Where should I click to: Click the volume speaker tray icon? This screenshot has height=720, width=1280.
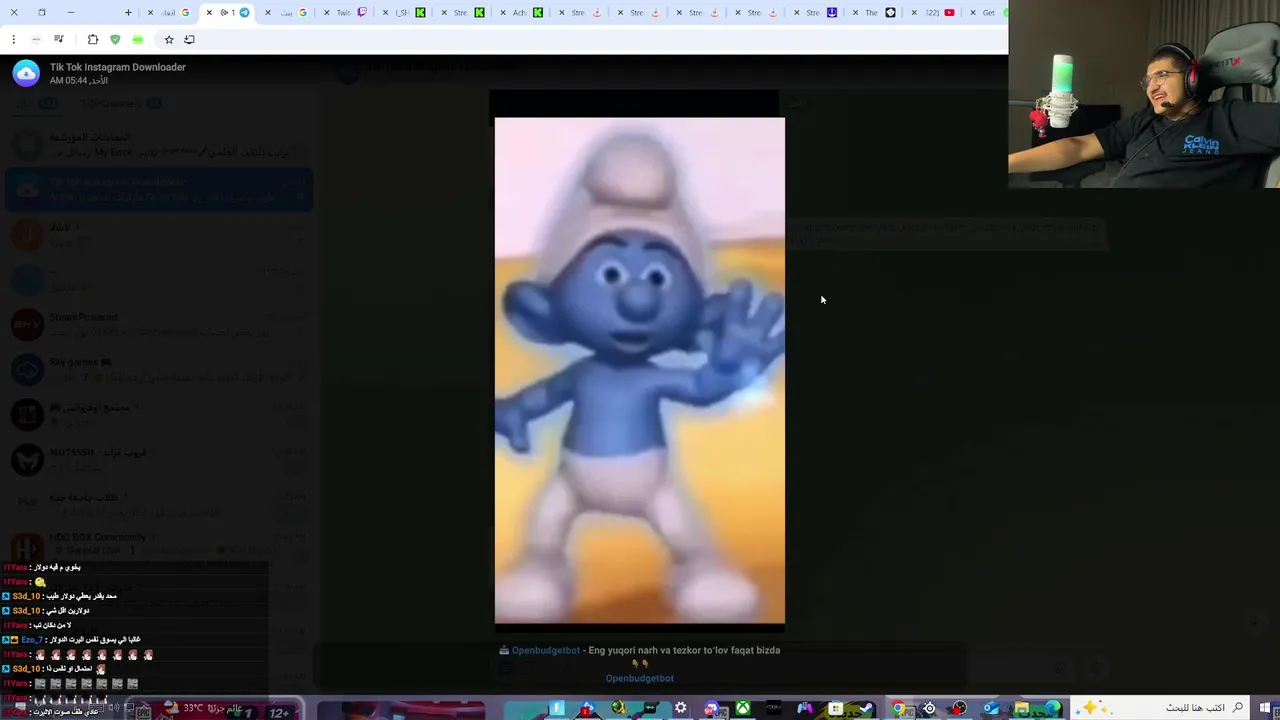tap(114, 708)
